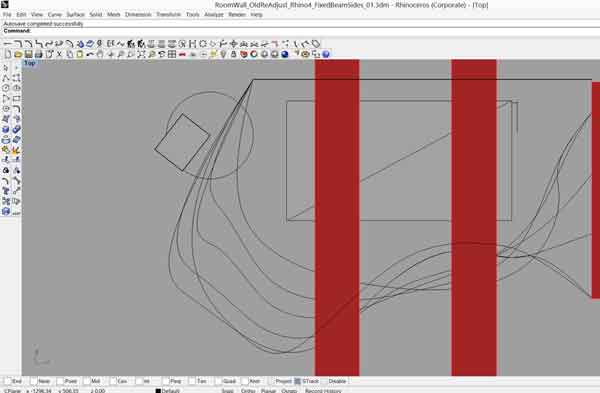Open the Default layer dropdown in status bar

point(168,391)
